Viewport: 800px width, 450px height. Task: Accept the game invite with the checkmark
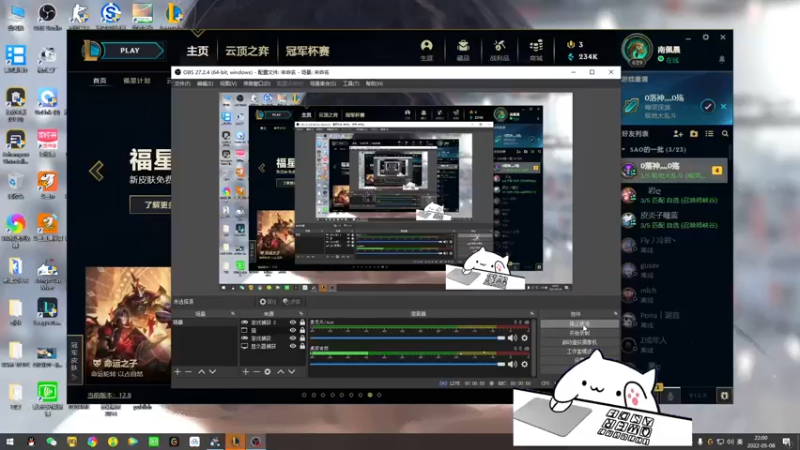click(x=707, y=106)
